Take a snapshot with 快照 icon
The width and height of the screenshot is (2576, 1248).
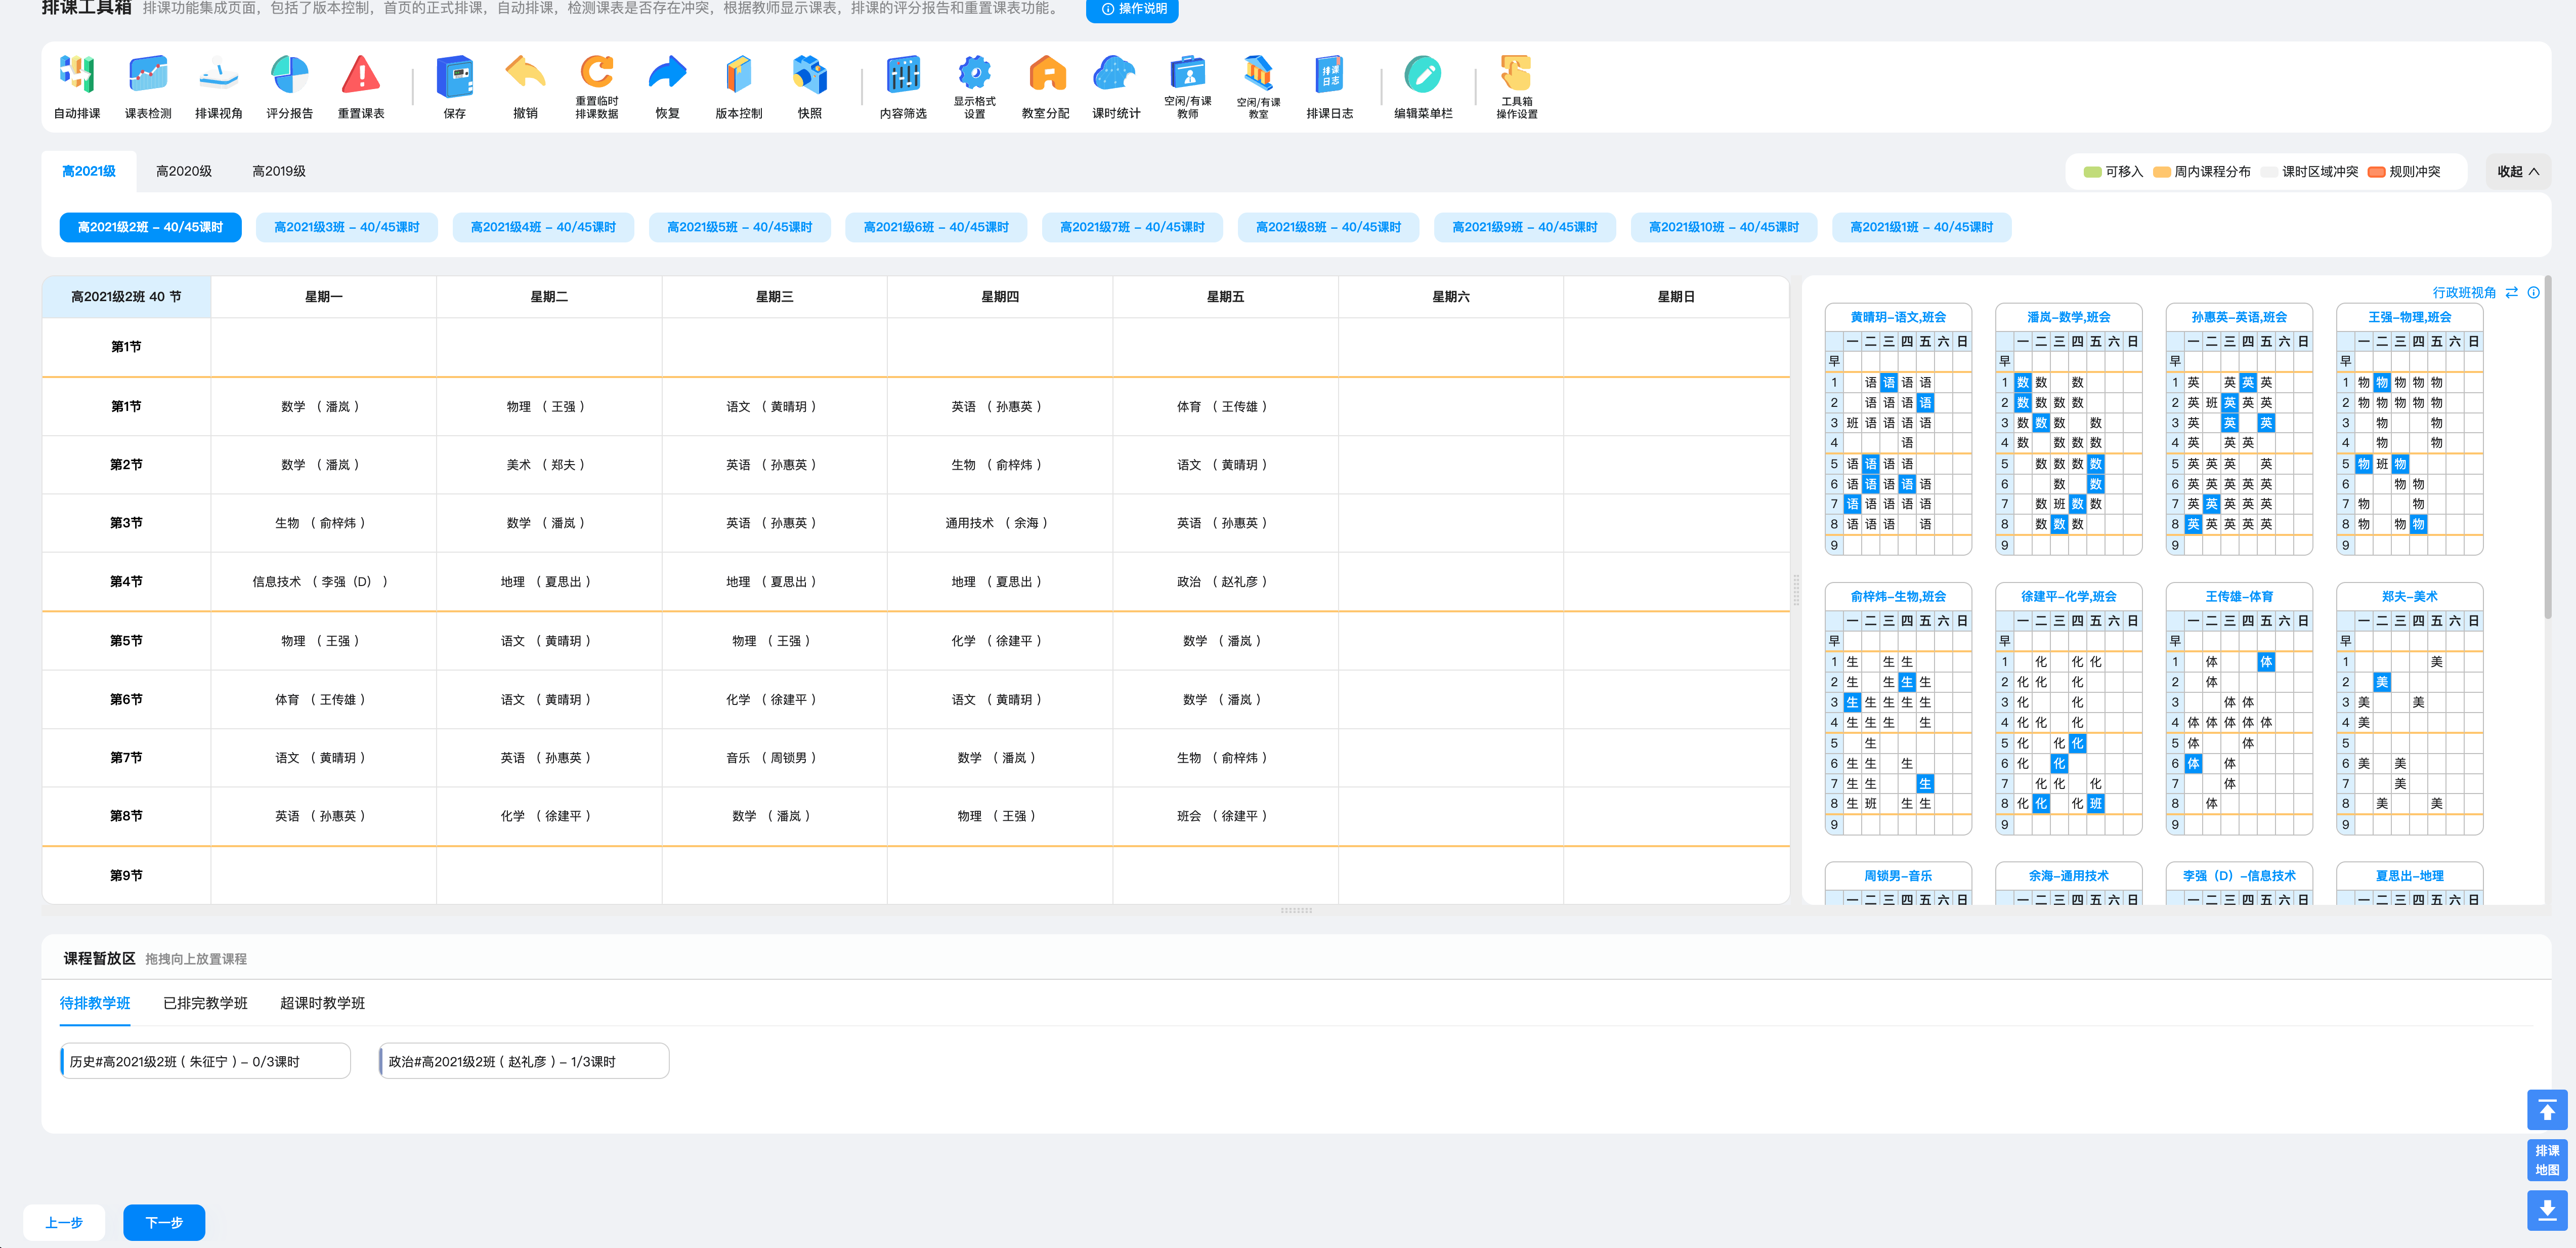(x=810, y=74)
